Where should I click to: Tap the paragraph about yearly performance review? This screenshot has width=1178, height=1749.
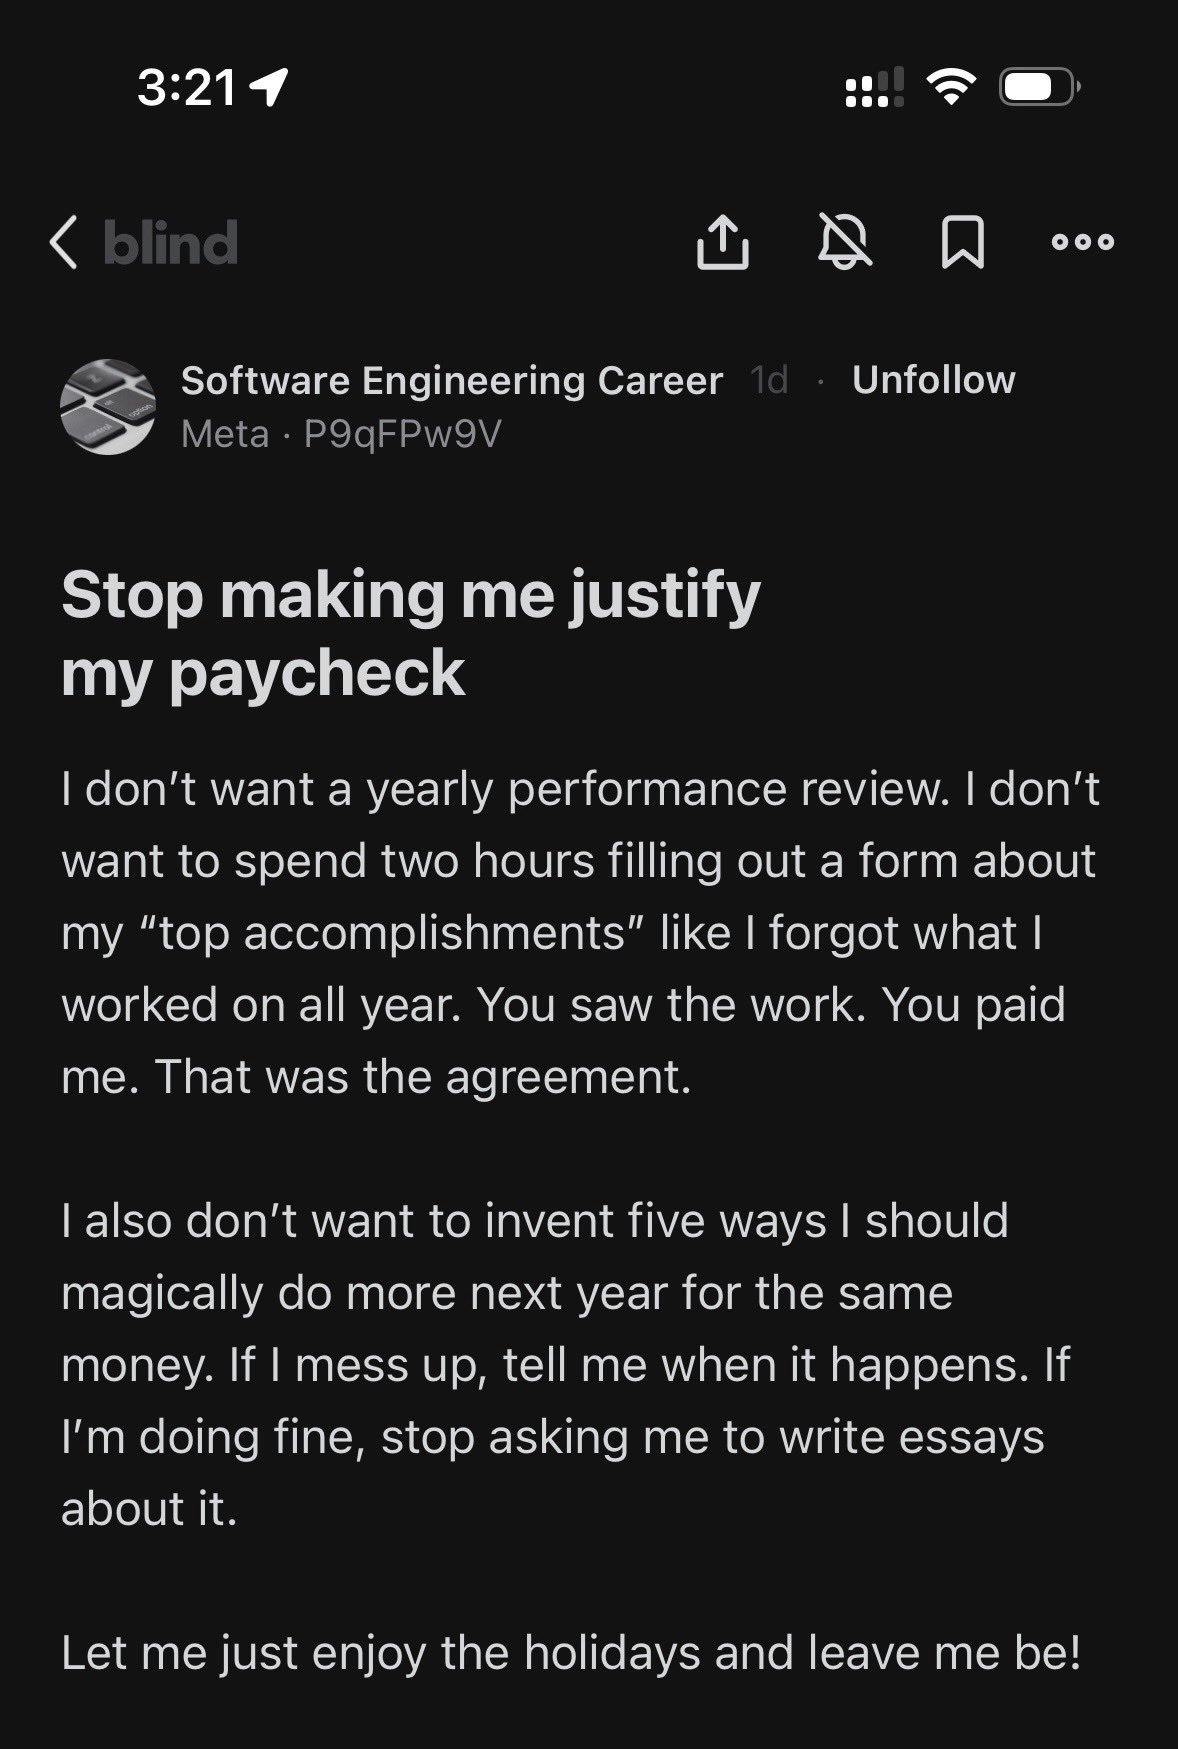[580, 932]
